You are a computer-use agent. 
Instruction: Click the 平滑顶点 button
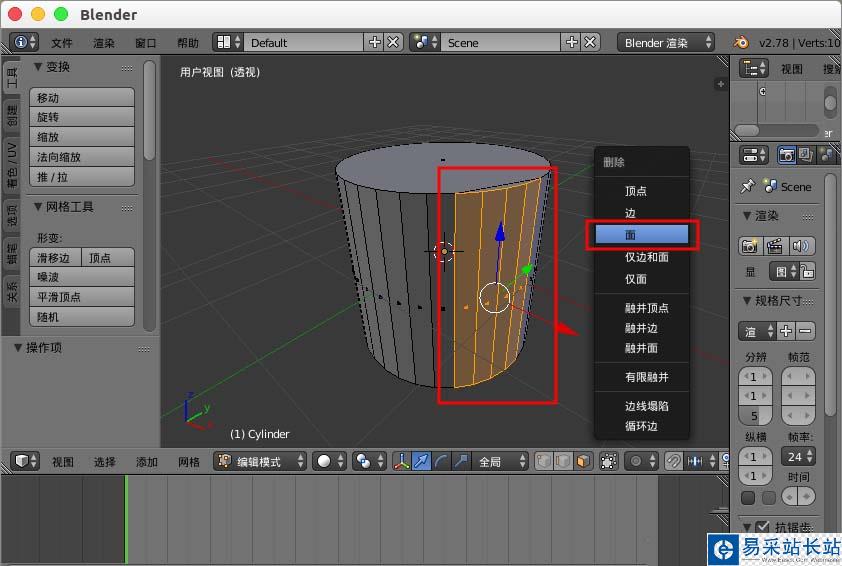(82, 297)
